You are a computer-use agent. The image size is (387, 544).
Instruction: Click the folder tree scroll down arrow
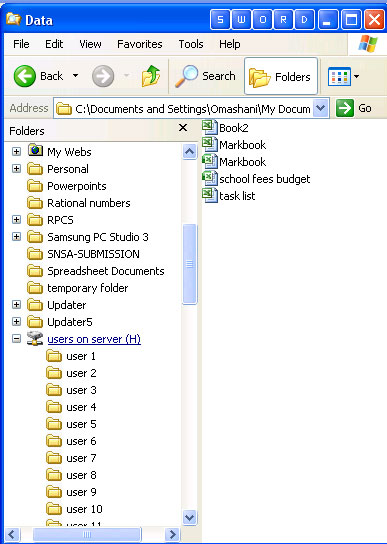coord(190,517)
